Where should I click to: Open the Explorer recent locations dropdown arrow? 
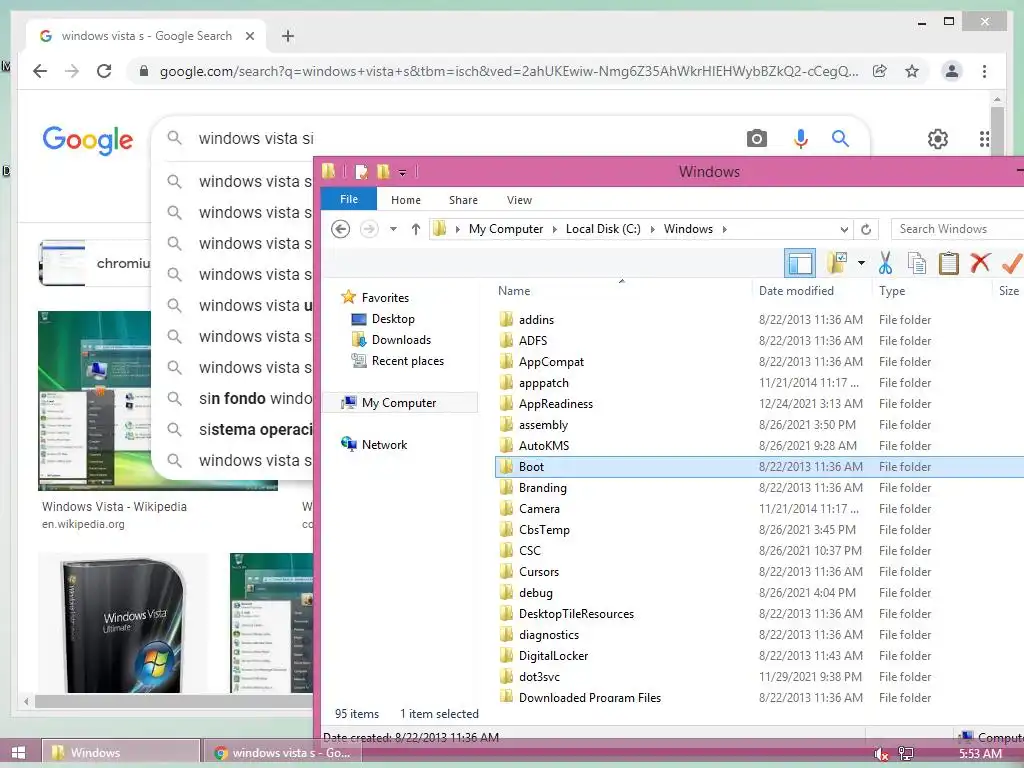(x=393, y=229)
